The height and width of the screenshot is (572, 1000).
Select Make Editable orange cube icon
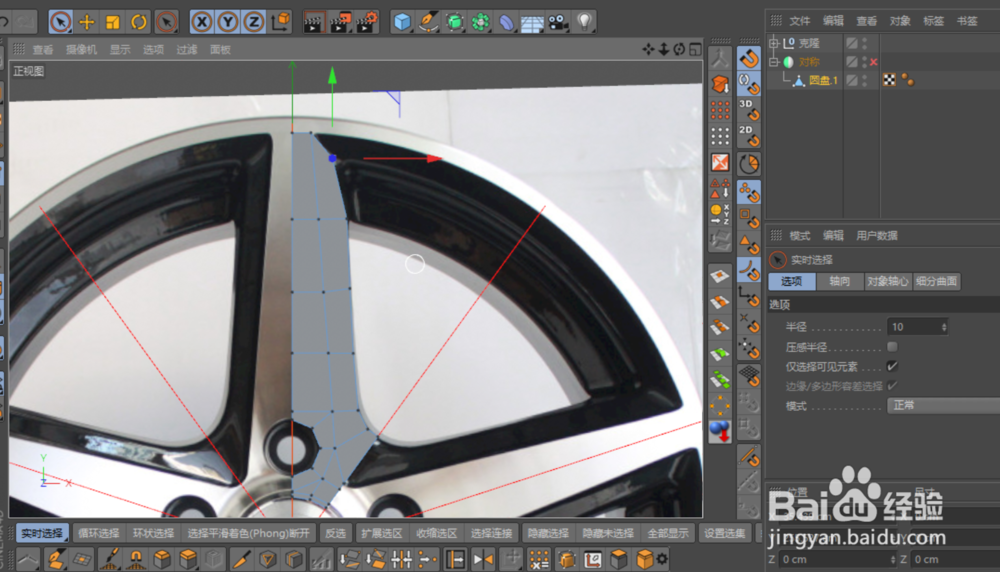[x=720, y=84]
